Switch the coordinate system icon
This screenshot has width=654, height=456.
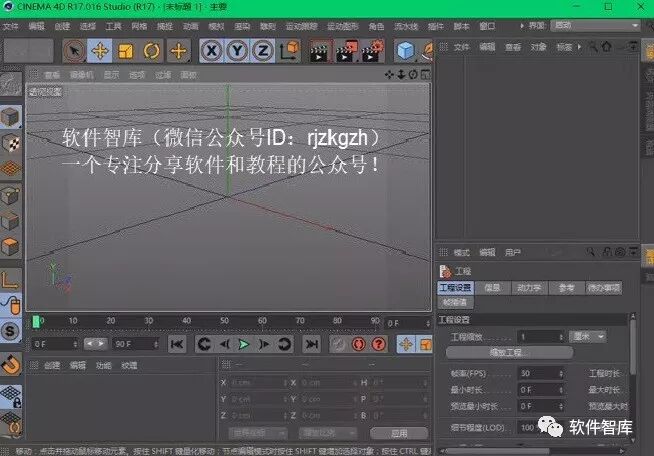[x=289, y=51]
